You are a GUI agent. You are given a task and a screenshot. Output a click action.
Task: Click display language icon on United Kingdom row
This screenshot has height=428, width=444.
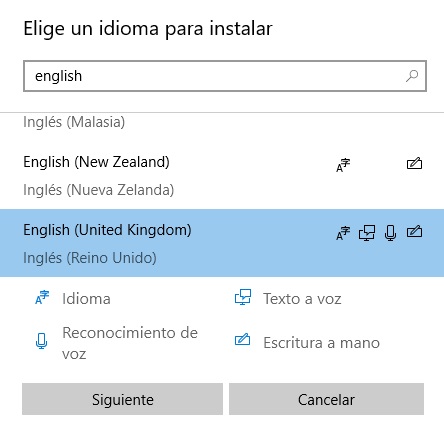pos(343,233)
